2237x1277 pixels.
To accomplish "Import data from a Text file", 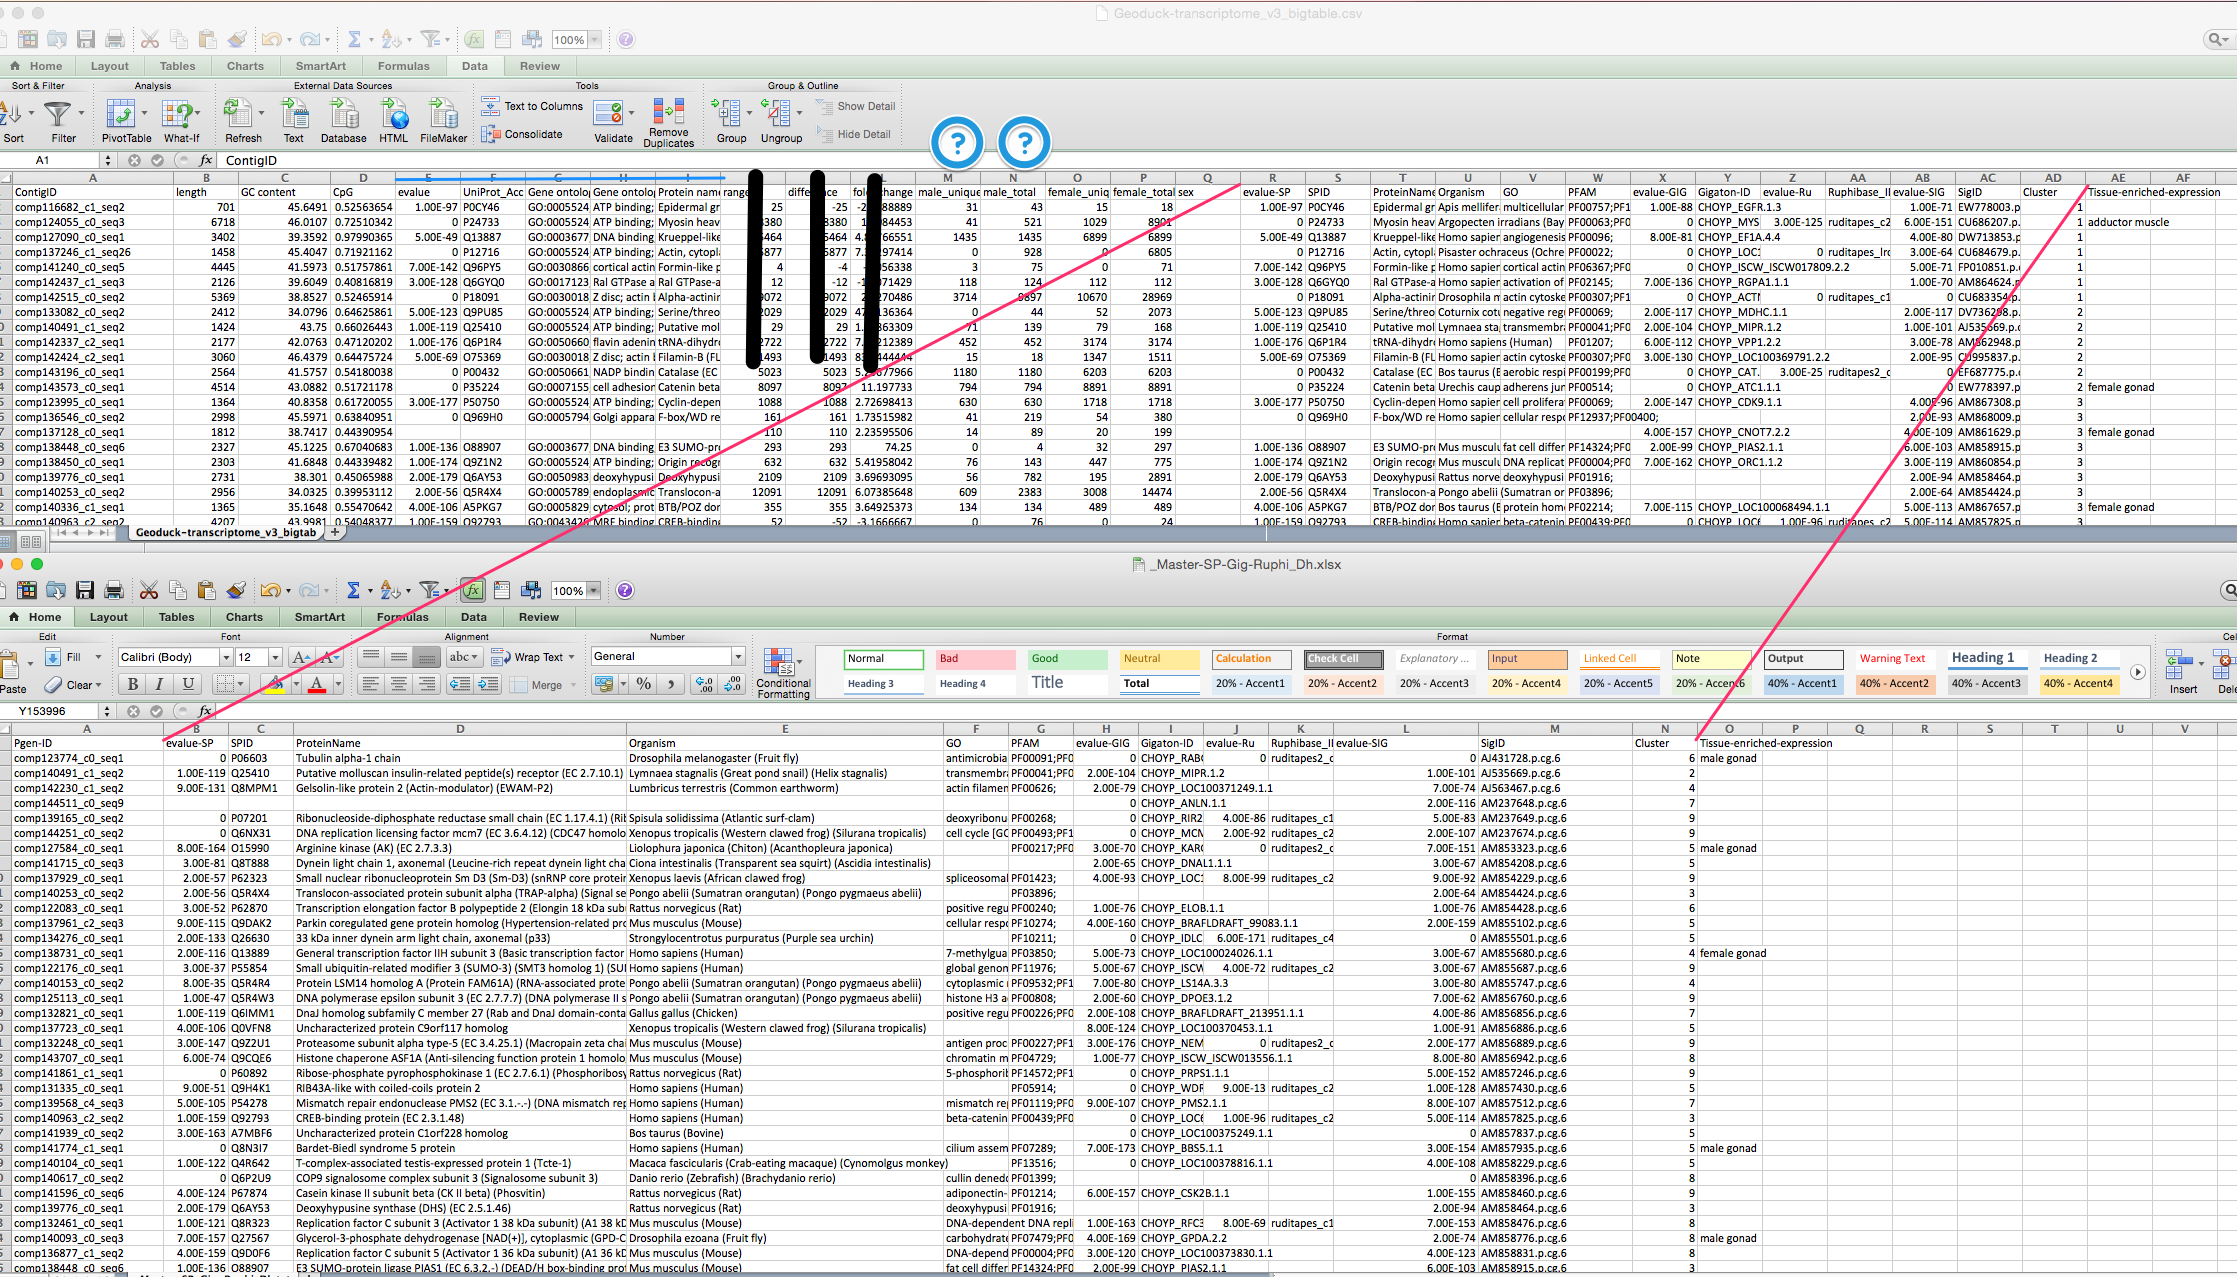I will [x=293, y=113].
